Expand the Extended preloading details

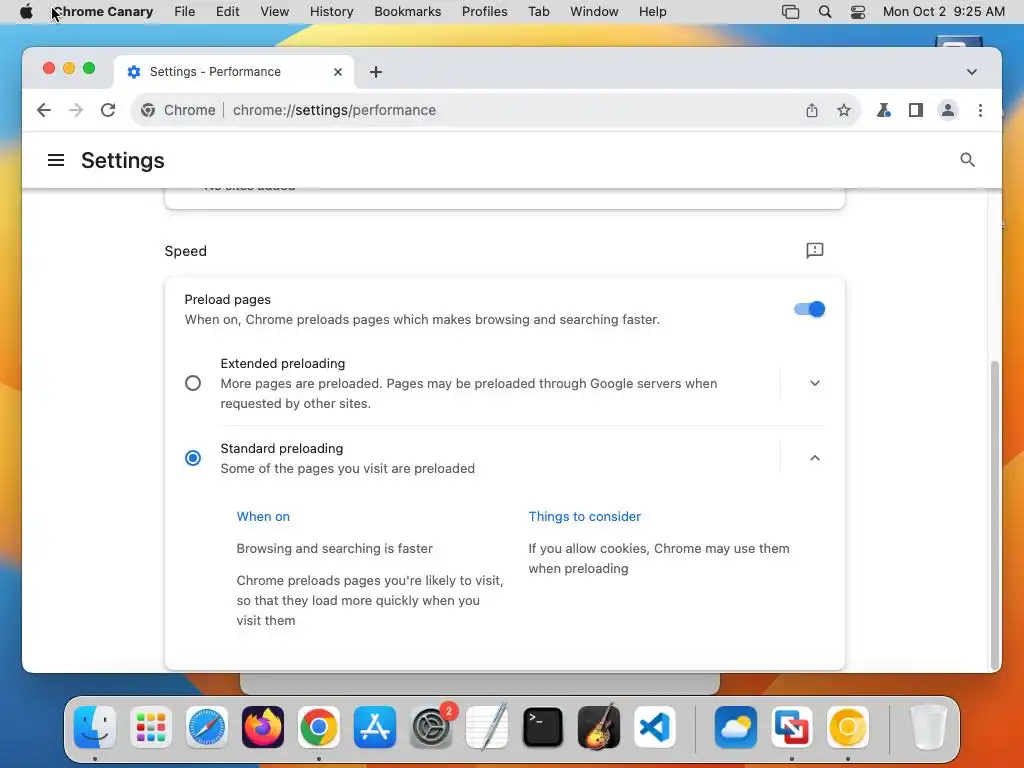[814, 383]
